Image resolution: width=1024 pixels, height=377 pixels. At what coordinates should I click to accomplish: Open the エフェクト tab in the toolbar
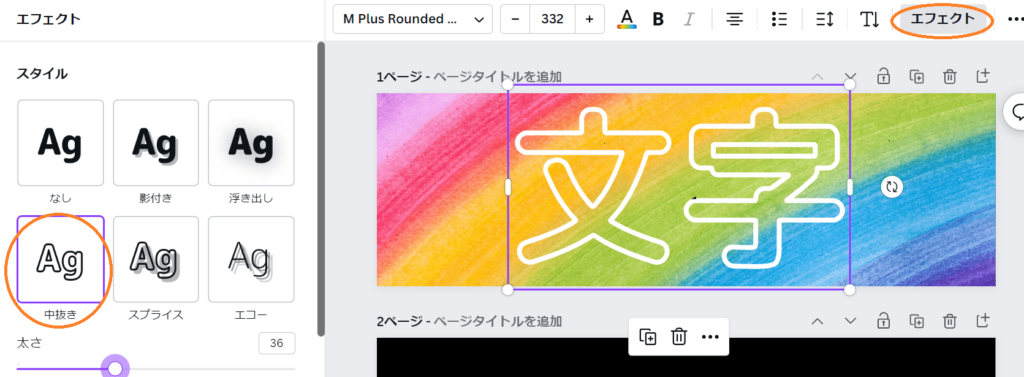click(x=942, y=19)
